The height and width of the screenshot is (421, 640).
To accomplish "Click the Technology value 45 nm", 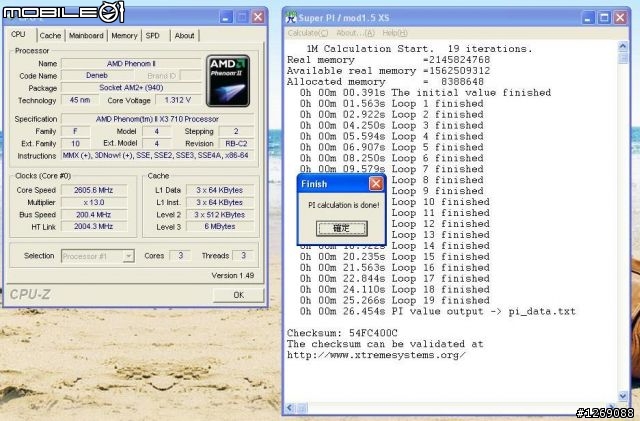I will tap(80, 100).
